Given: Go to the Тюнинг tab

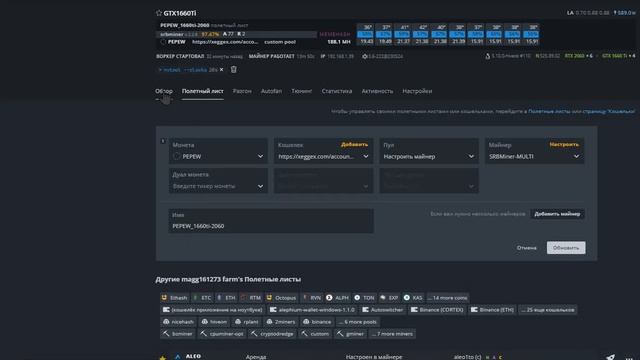Looking at the screenshot, I should pyautogui.click(x=302, y=91).
